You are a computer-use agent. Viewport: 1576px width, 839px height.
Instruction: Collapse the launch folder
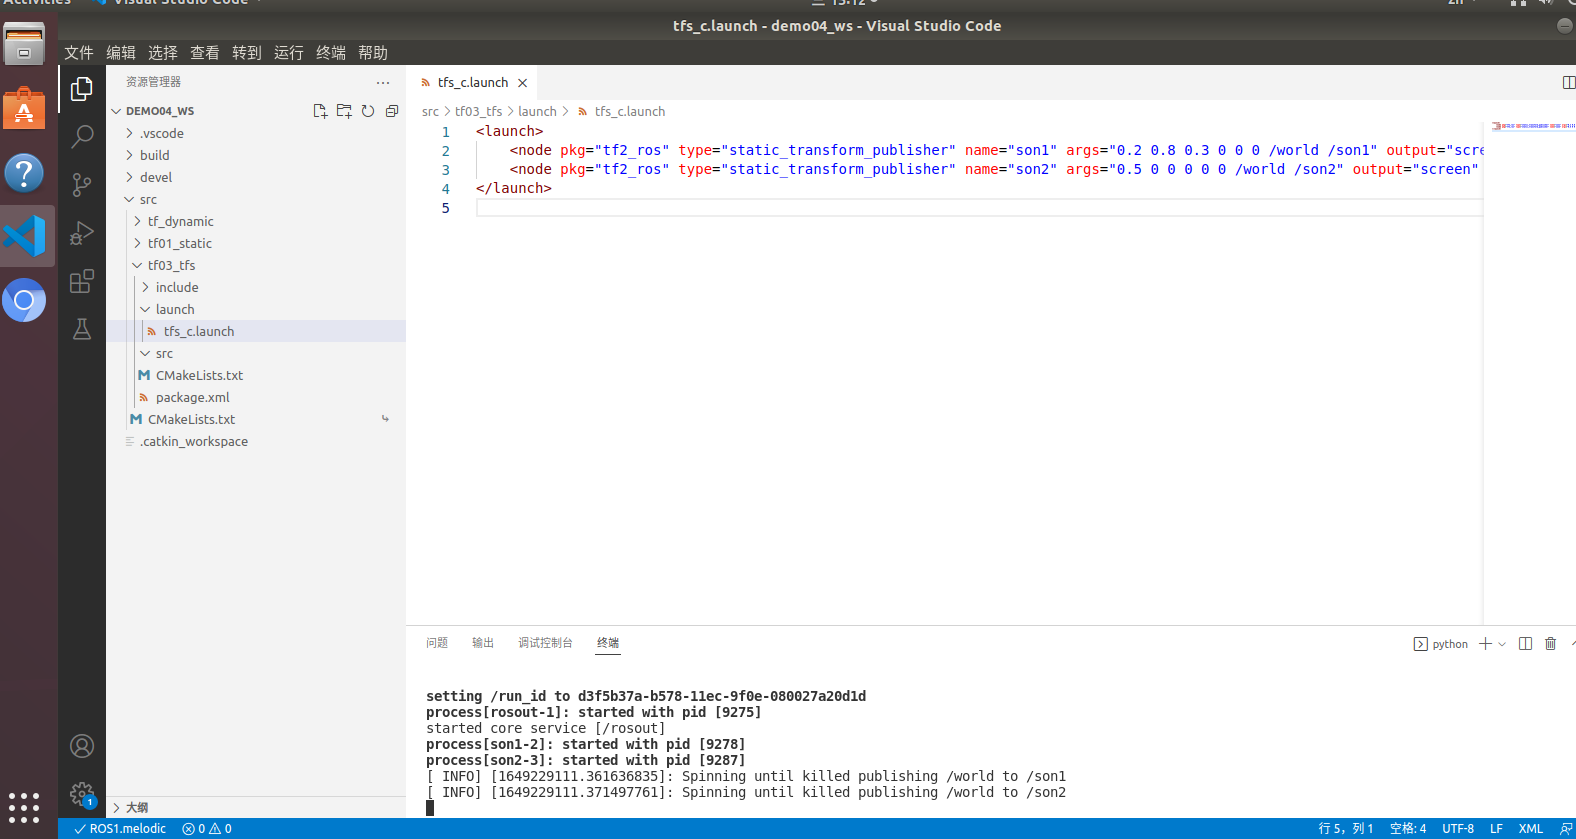click(175, 309)
